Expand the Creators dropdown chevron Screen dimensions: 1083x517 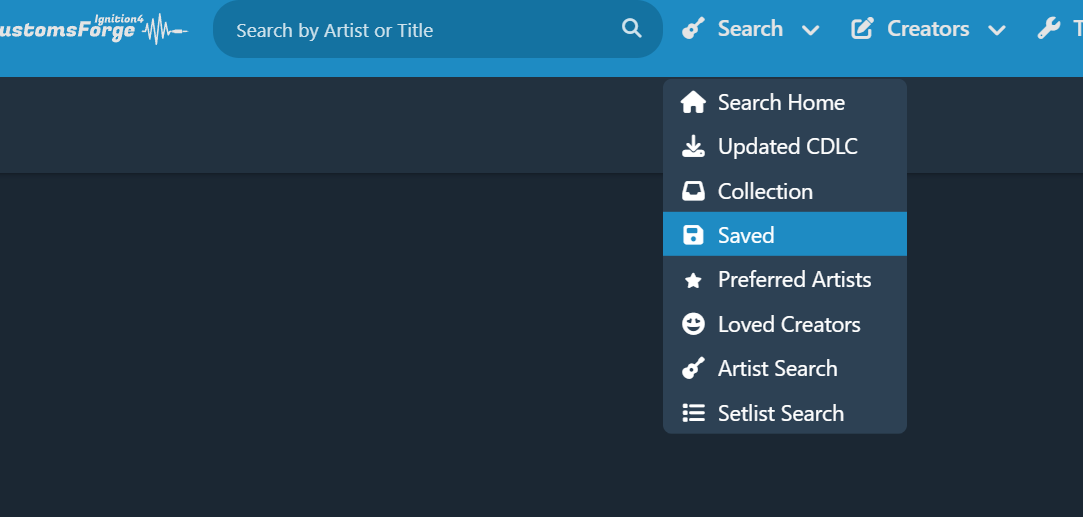click(x=996, y=30)
